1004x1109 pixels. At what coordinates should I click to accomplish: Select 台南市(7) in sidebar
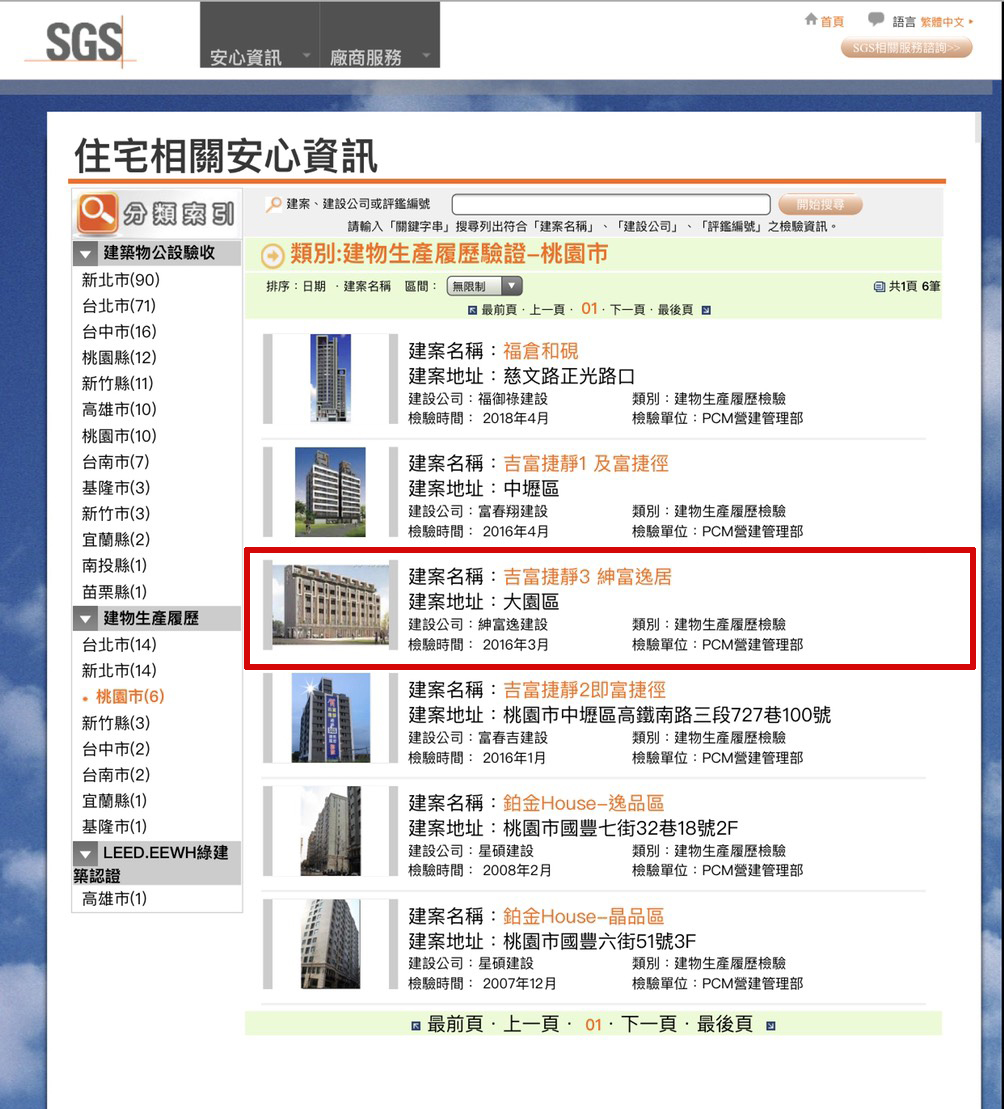[x=115, y=462]
